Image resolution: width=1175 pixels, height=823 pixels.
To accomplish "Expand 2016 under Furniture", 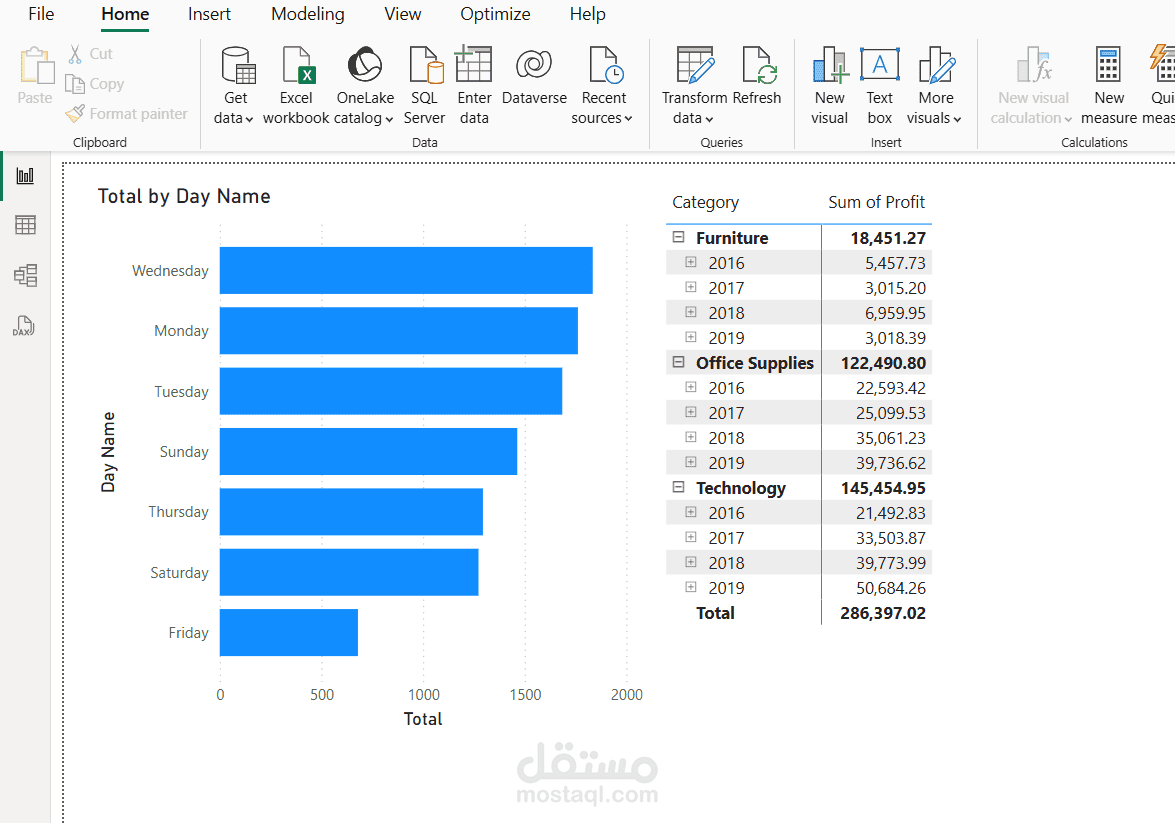I will click(x=691, y=262).
